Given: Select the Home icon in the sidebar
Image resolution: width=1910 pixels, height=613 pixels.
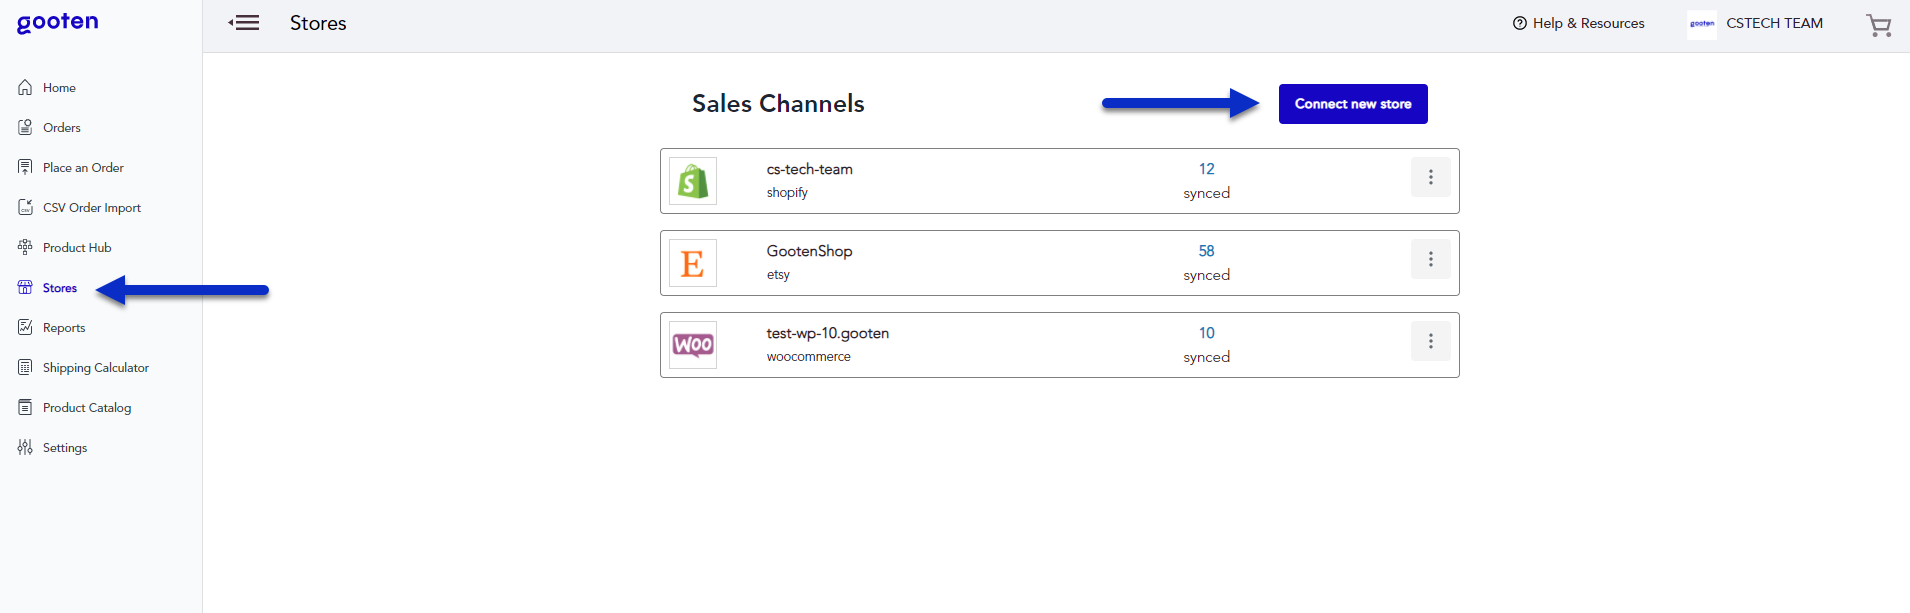Looking at the screenshot, I should pyautogui.click(x=24, y=87).
